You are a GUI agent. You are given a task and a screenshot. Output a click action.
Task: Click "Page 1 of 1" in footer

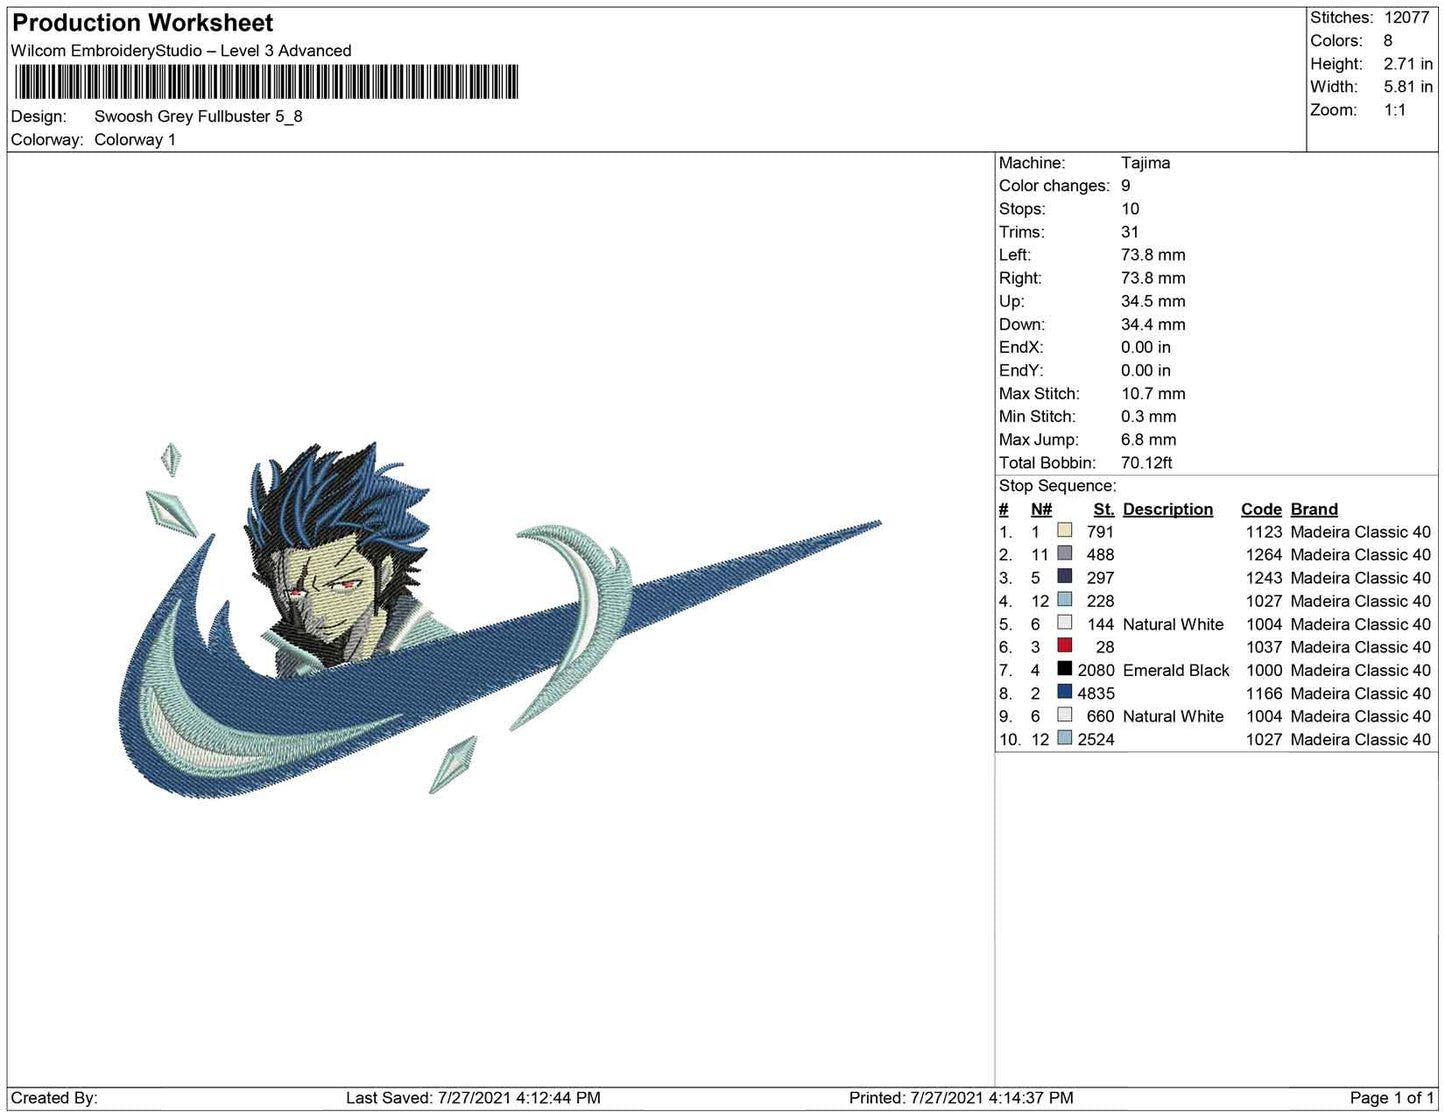(x=1392, y=1098)
